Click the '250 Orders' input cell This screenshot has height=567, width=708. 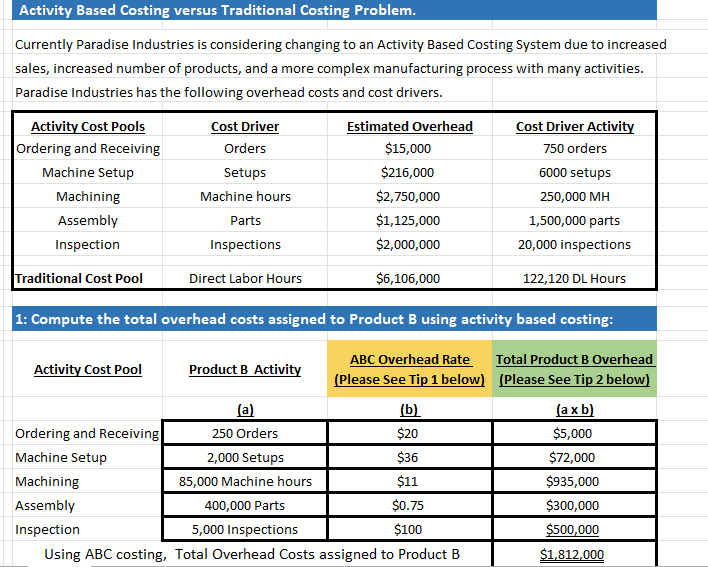245,433
